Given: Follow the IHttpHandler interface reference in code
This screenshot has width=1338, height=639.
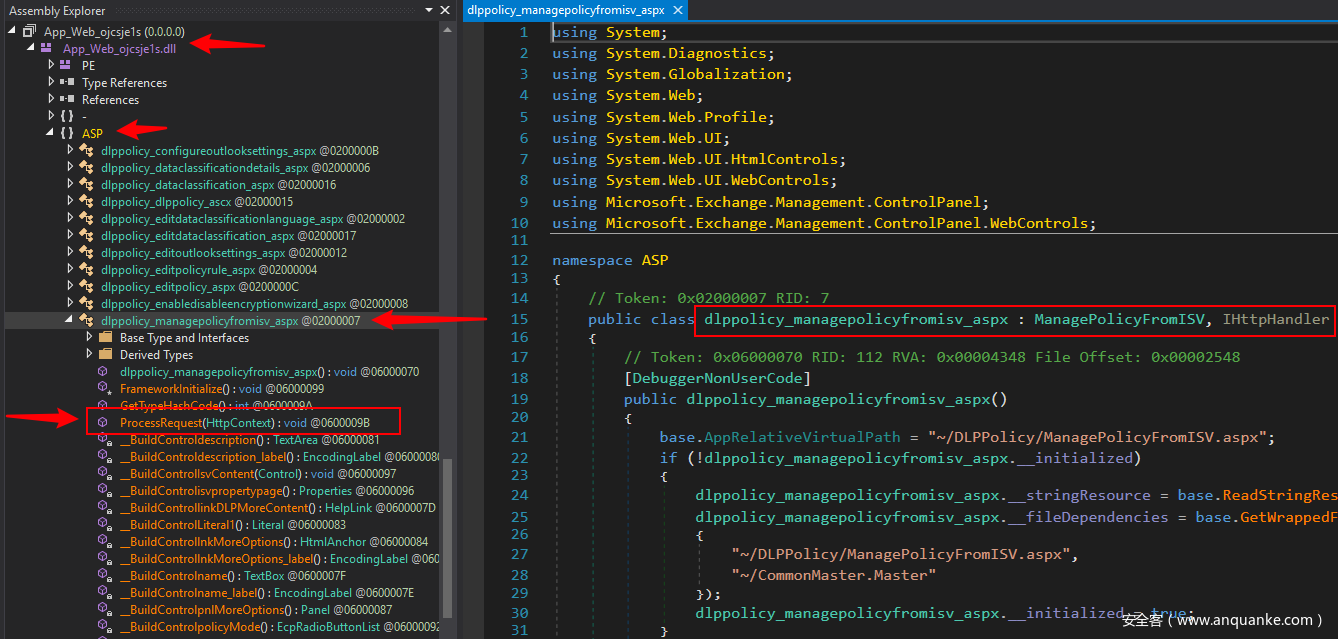Looking at the screenshot, I should 1274,319.
